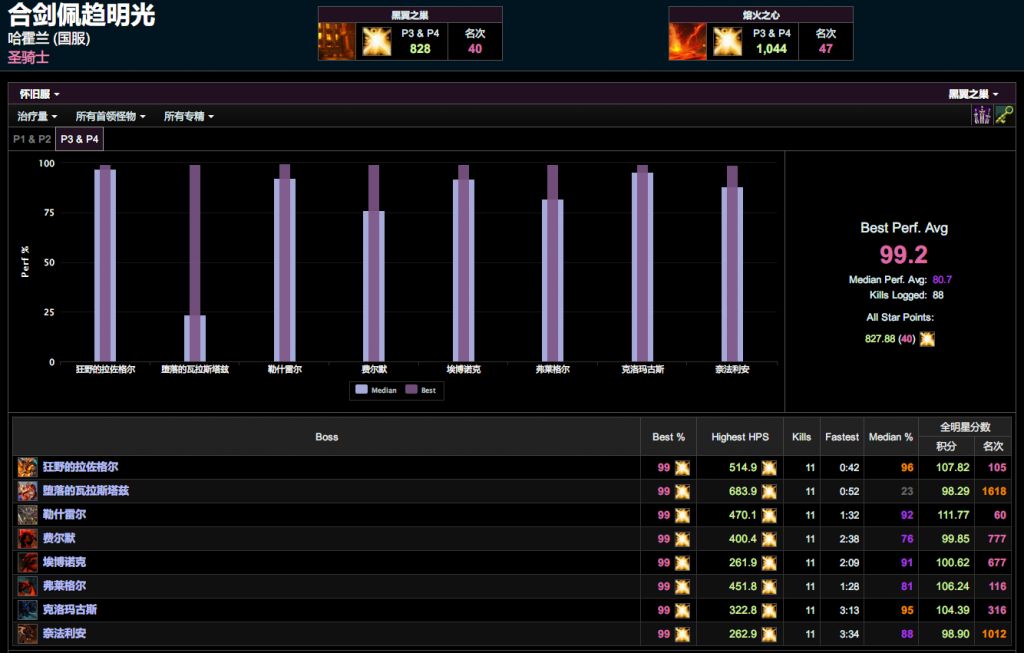Open the 黑翼之巢 zone dropdown at right

(x=973, y=94)
